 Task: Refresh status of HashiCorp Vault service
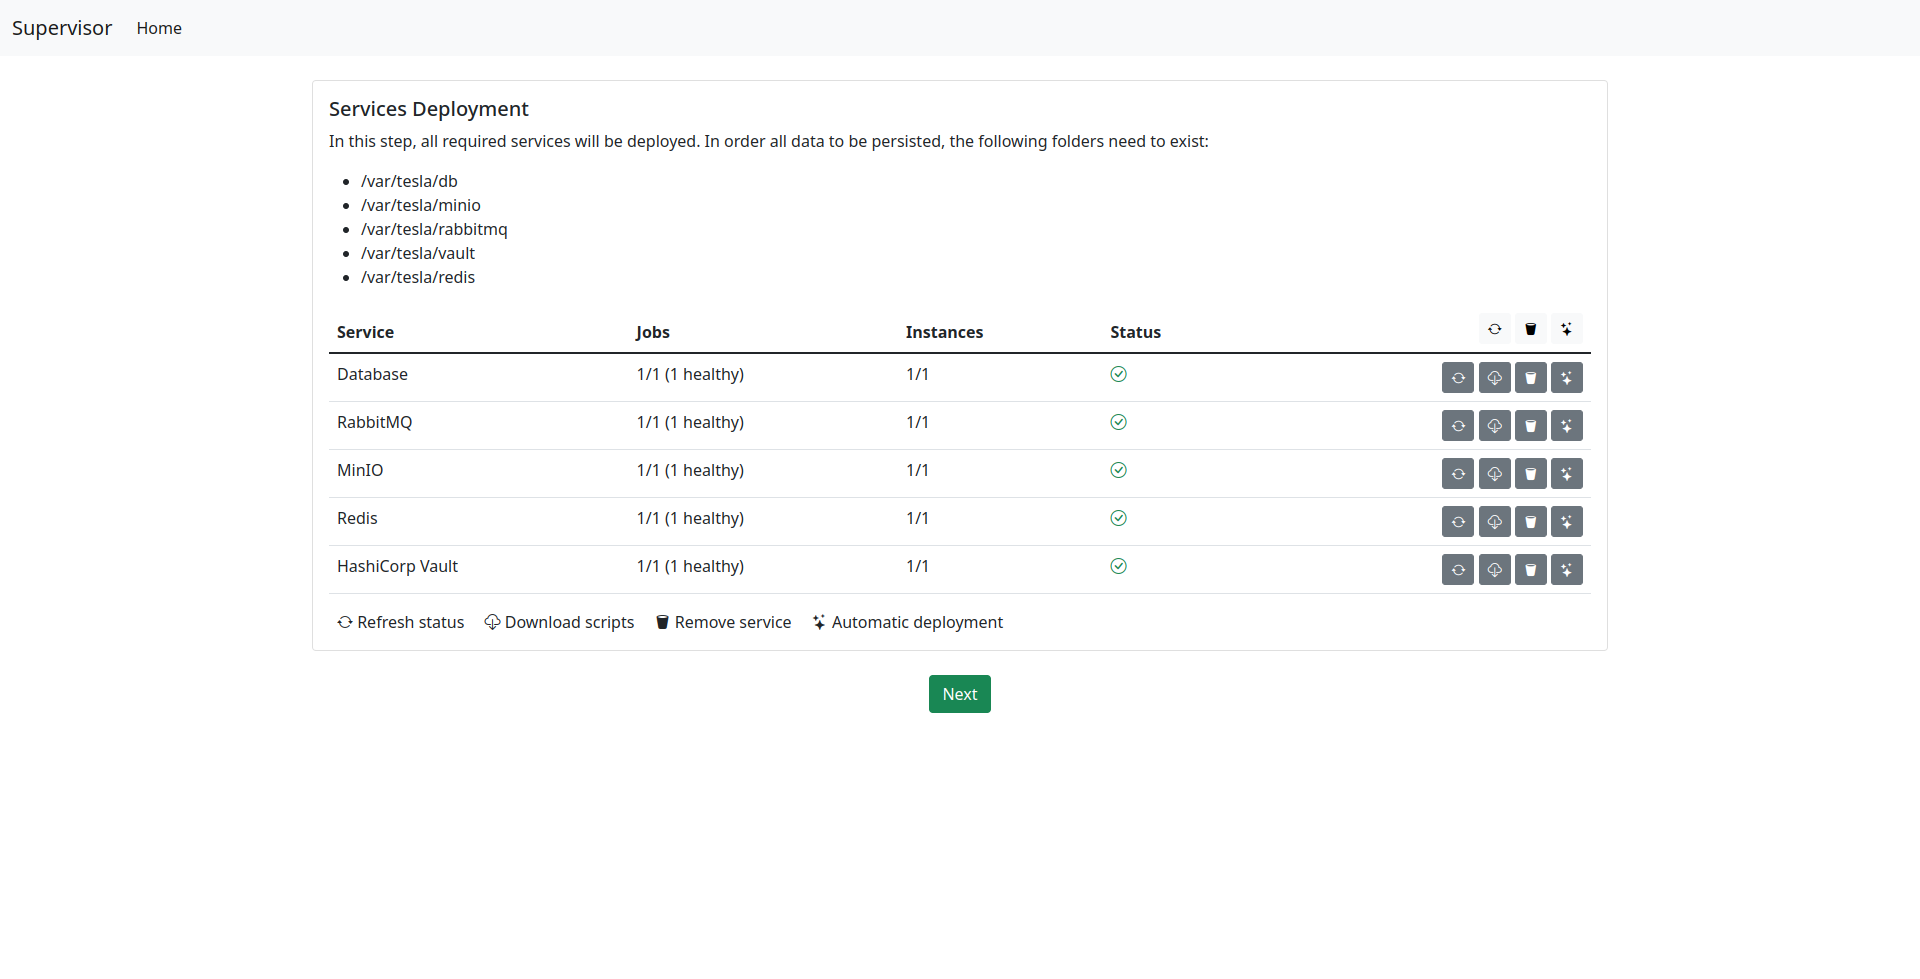[1458, 570]
